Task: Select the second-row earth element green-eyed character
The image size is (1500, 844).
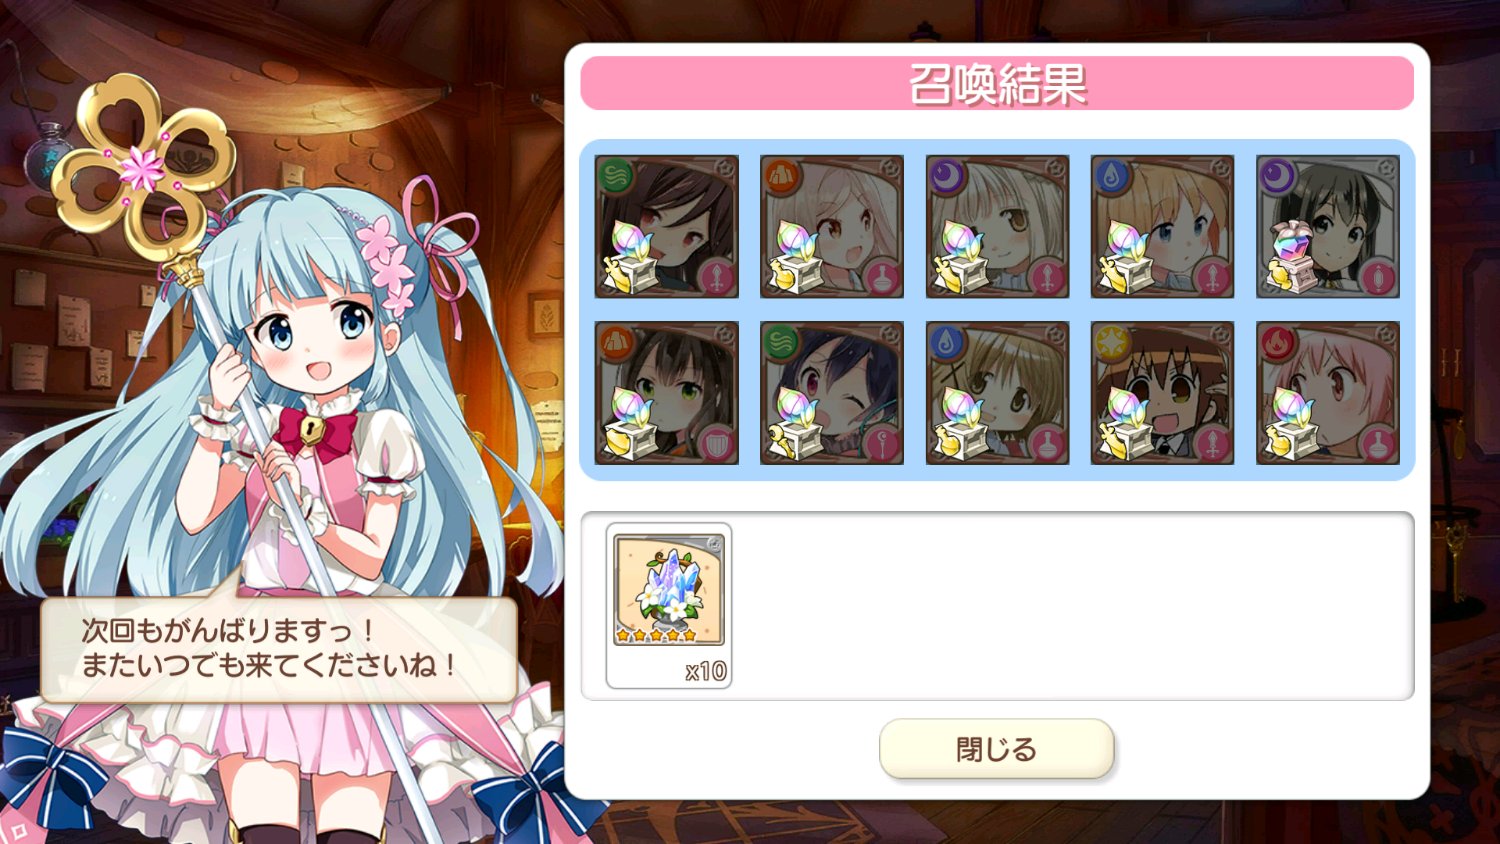Action: [667, 393]
